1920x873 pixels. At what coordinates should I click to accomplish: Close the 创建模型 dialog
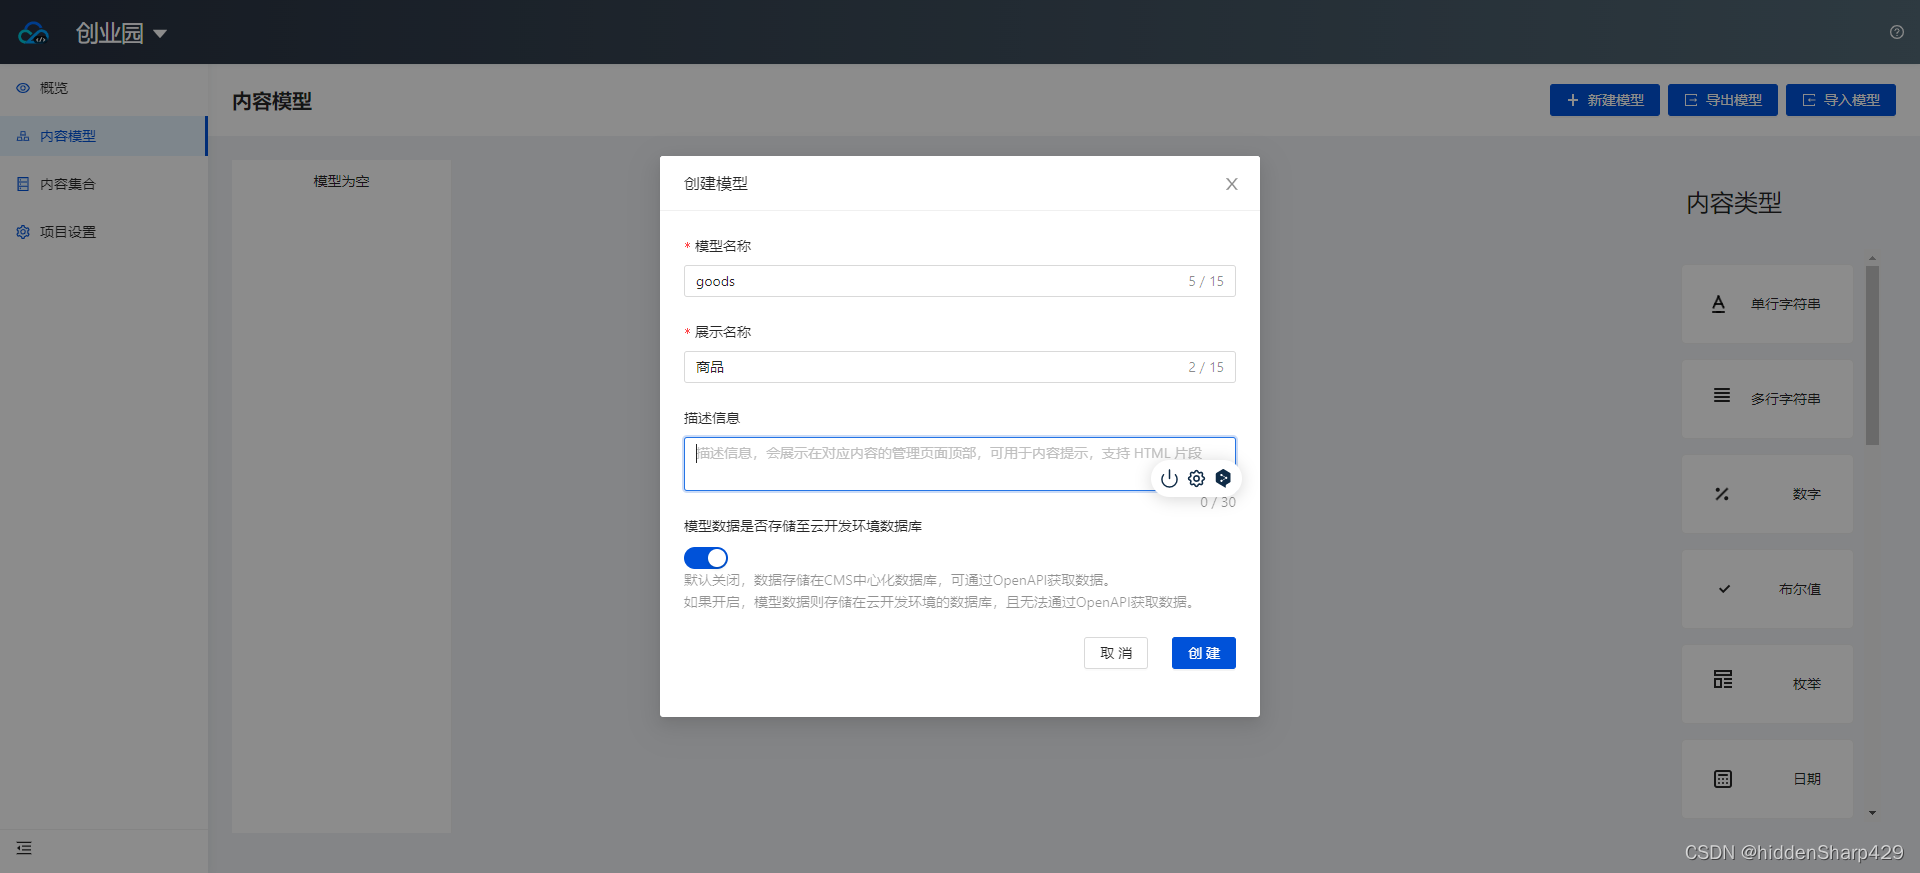[x=1232, y=184]
